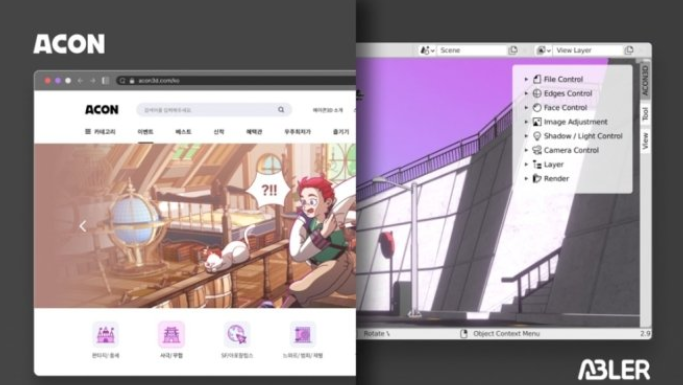The width and height of the screenshot is (683, 385).
Task: Click the search magnifier icon in ACON search bar
Action: [x=281, y=110]
